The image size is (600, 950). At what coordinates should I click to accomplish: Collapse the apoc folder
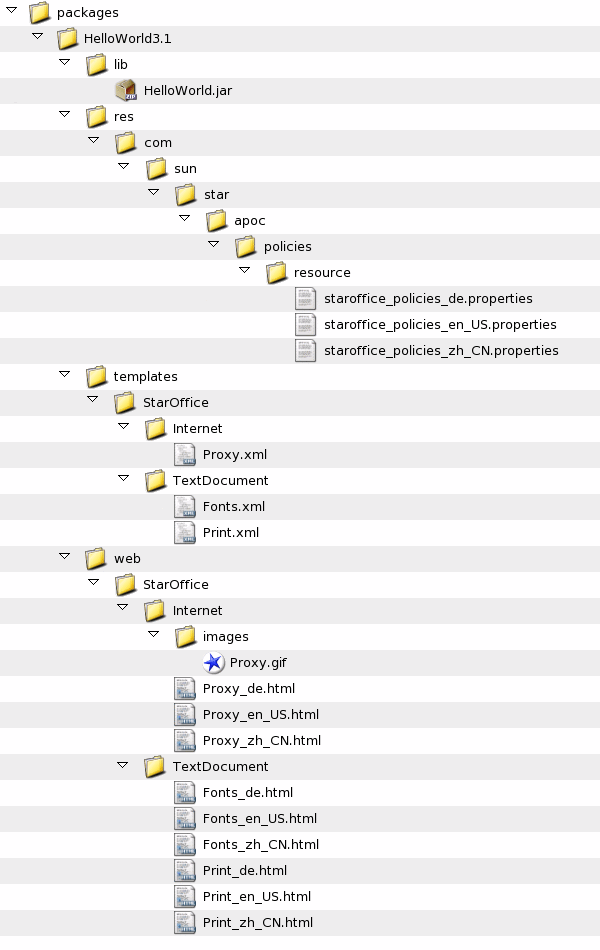tap(184, 218)
